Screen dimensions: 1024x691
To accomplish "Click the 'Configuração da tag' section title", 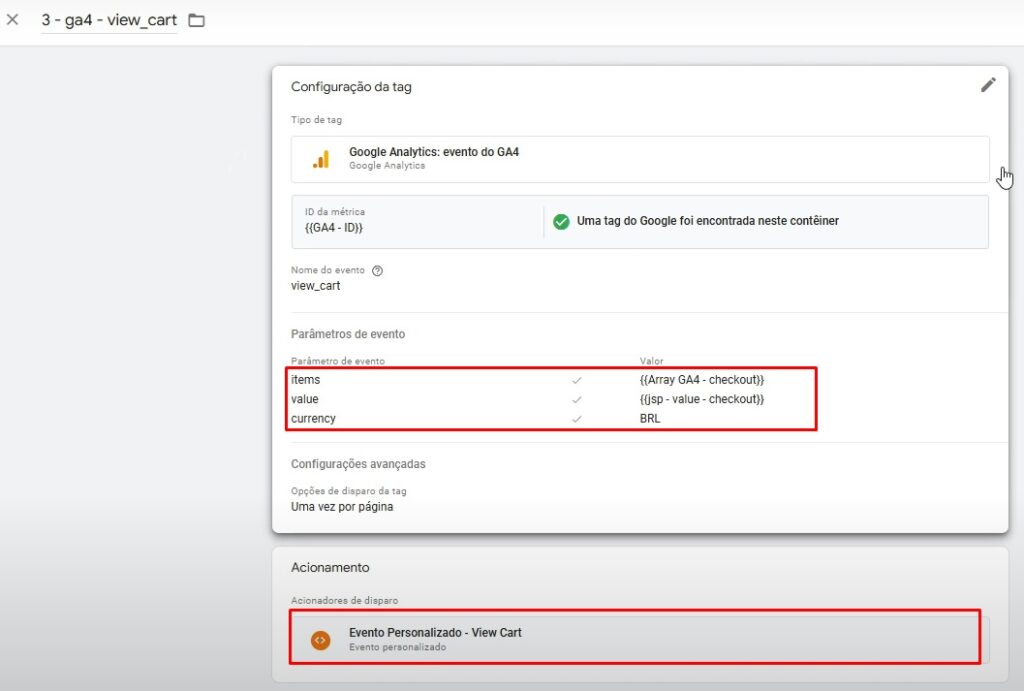I will (x=351, y=87).
